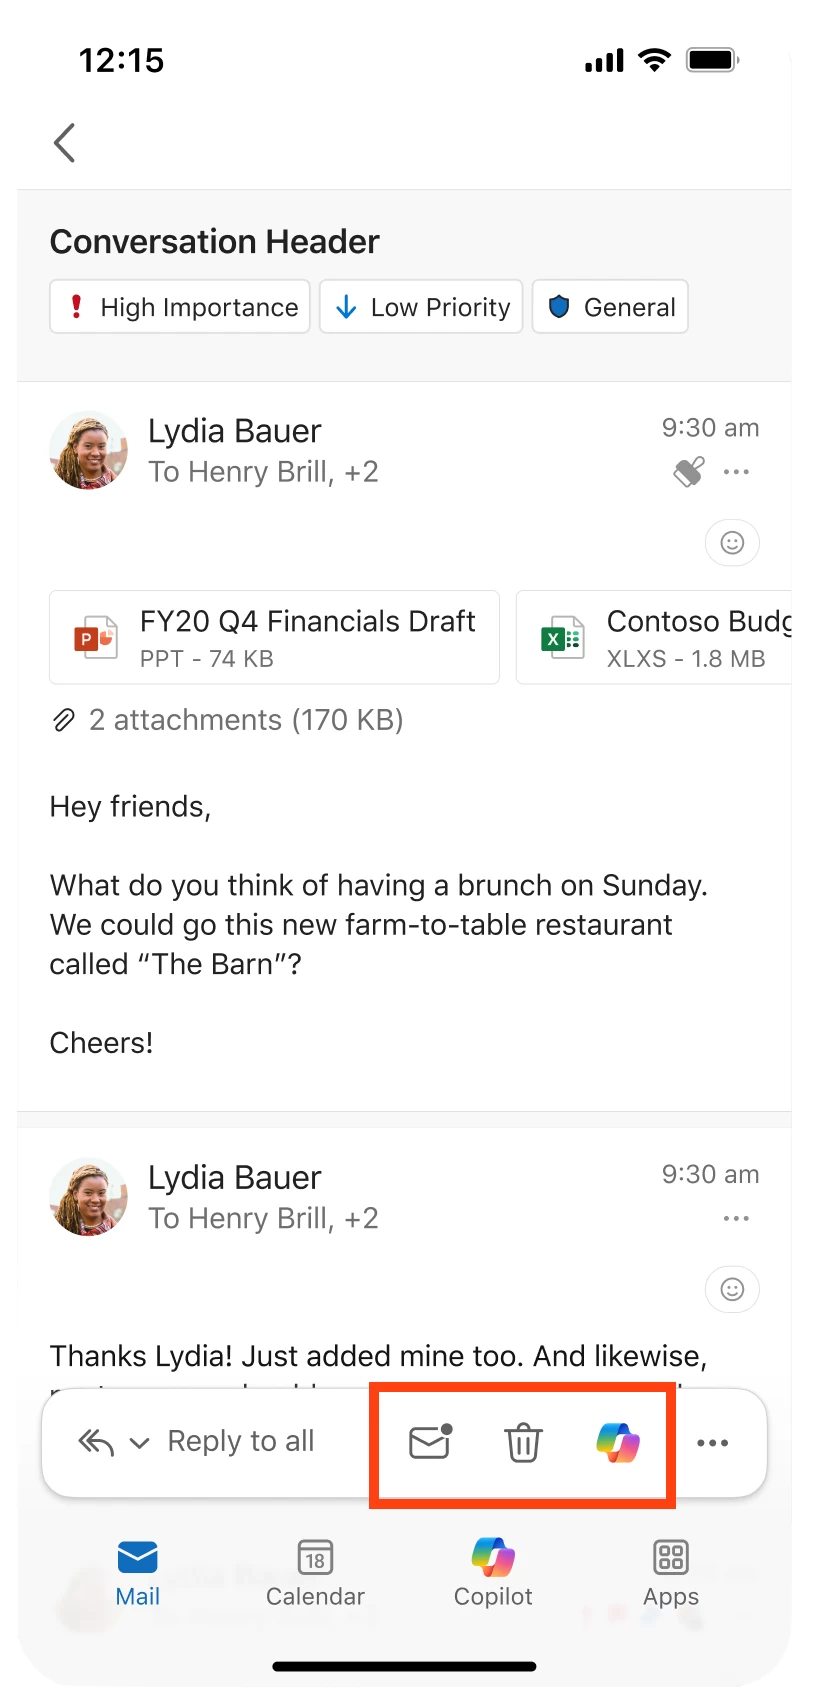The height and width of the screenshot is (1708, 818).
Task: Click the paint brush icon beside first message
Action: coord(689,471)
